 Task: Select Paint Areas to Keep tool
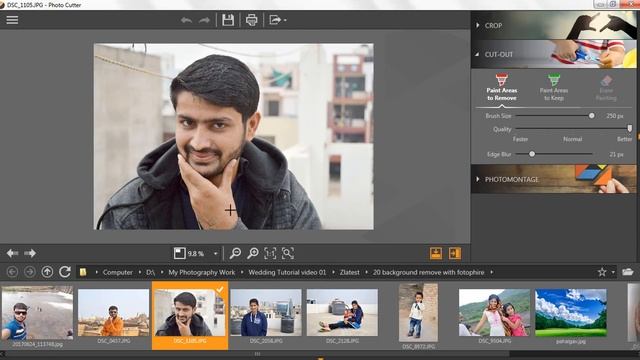click(554, 87)
